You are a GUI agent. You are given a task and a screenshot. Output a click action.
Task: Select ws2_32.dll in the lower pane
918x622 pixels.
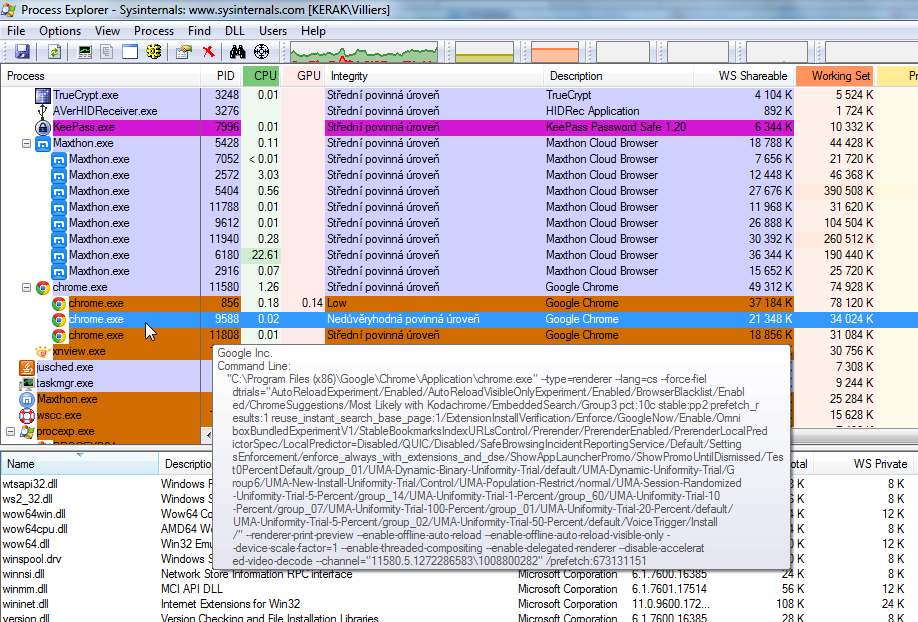[28, 499]
